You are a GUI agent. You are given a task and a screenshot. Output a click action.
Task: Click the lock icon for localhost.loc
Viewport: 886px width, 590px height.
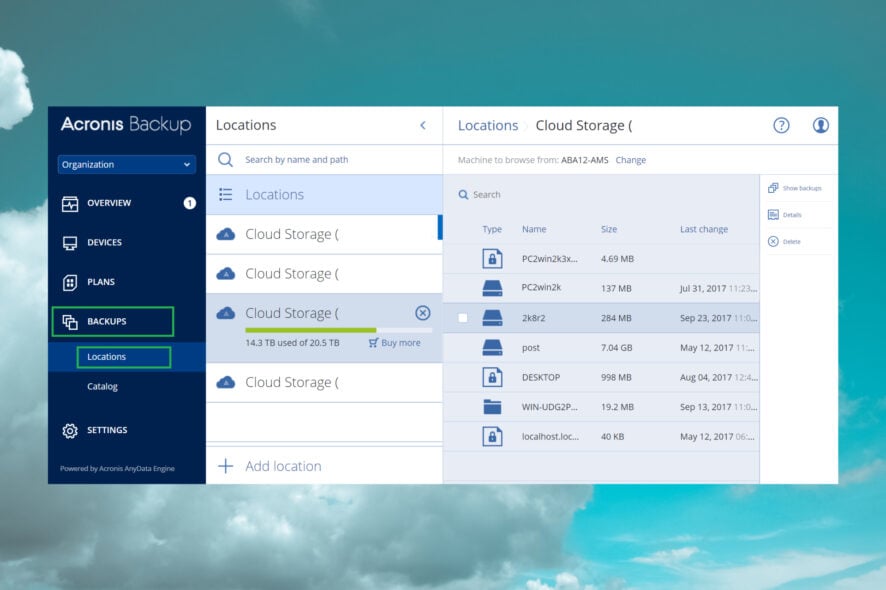tap(492, 436)
